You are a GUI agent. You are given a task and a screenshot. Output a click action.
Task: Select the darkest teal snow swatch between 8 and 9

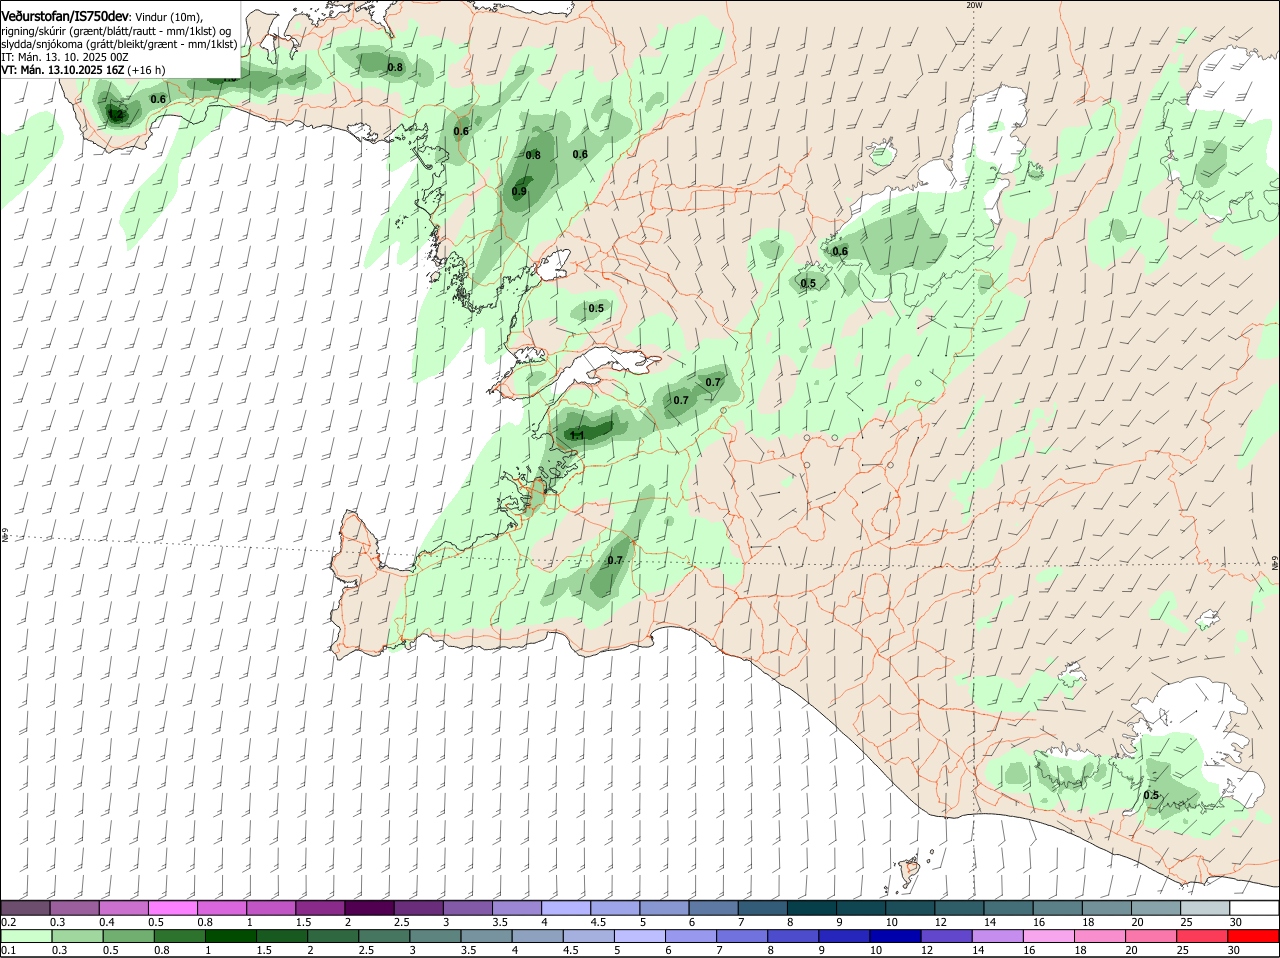(x=812, y=908)
